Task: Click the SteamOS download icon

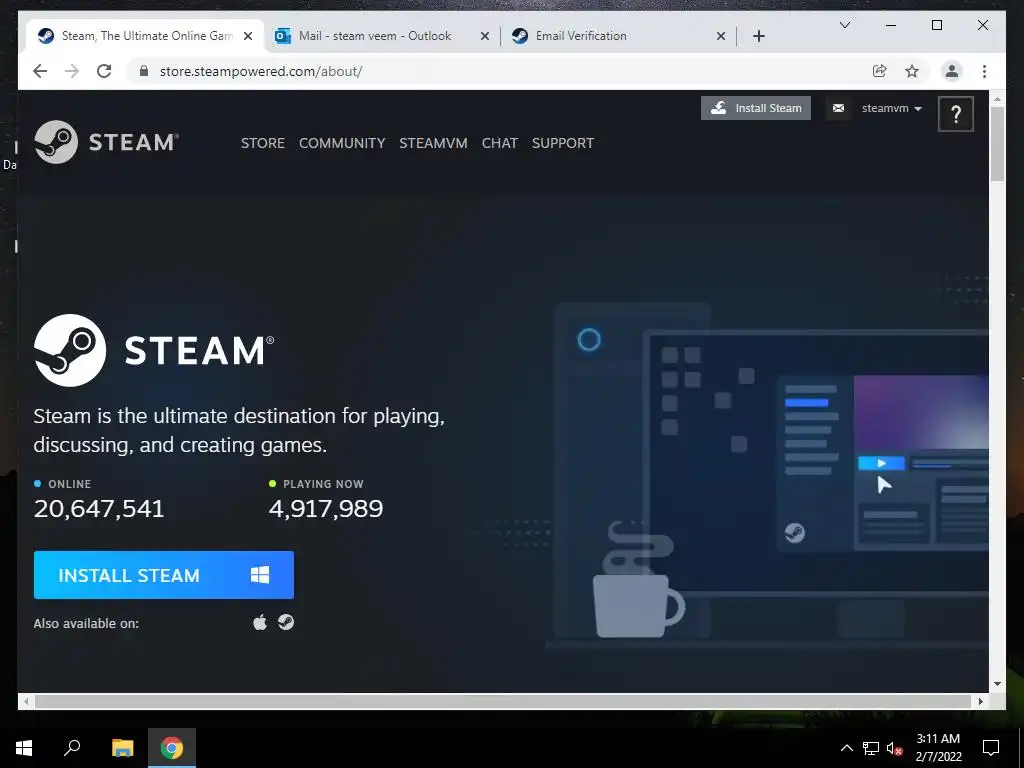Action: 286,622
